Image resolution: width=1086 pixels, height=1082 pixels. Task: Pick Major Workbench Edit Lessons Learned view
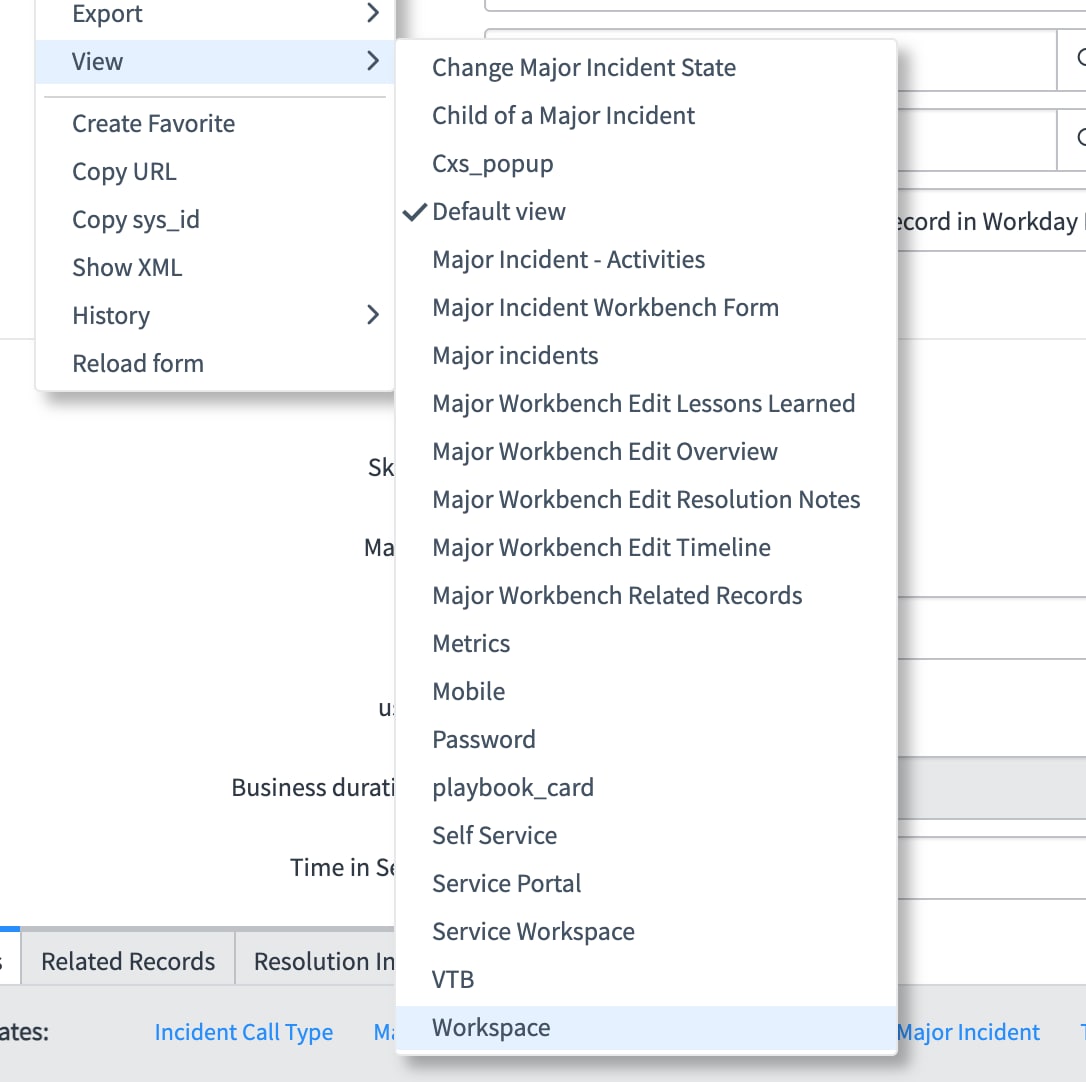[646, 404]
